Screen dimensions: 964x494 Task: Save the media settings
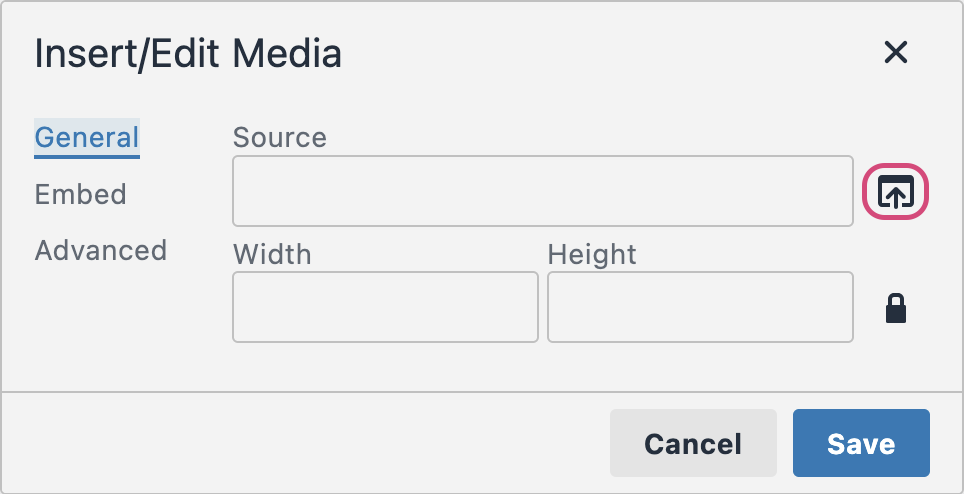(861, 443)
